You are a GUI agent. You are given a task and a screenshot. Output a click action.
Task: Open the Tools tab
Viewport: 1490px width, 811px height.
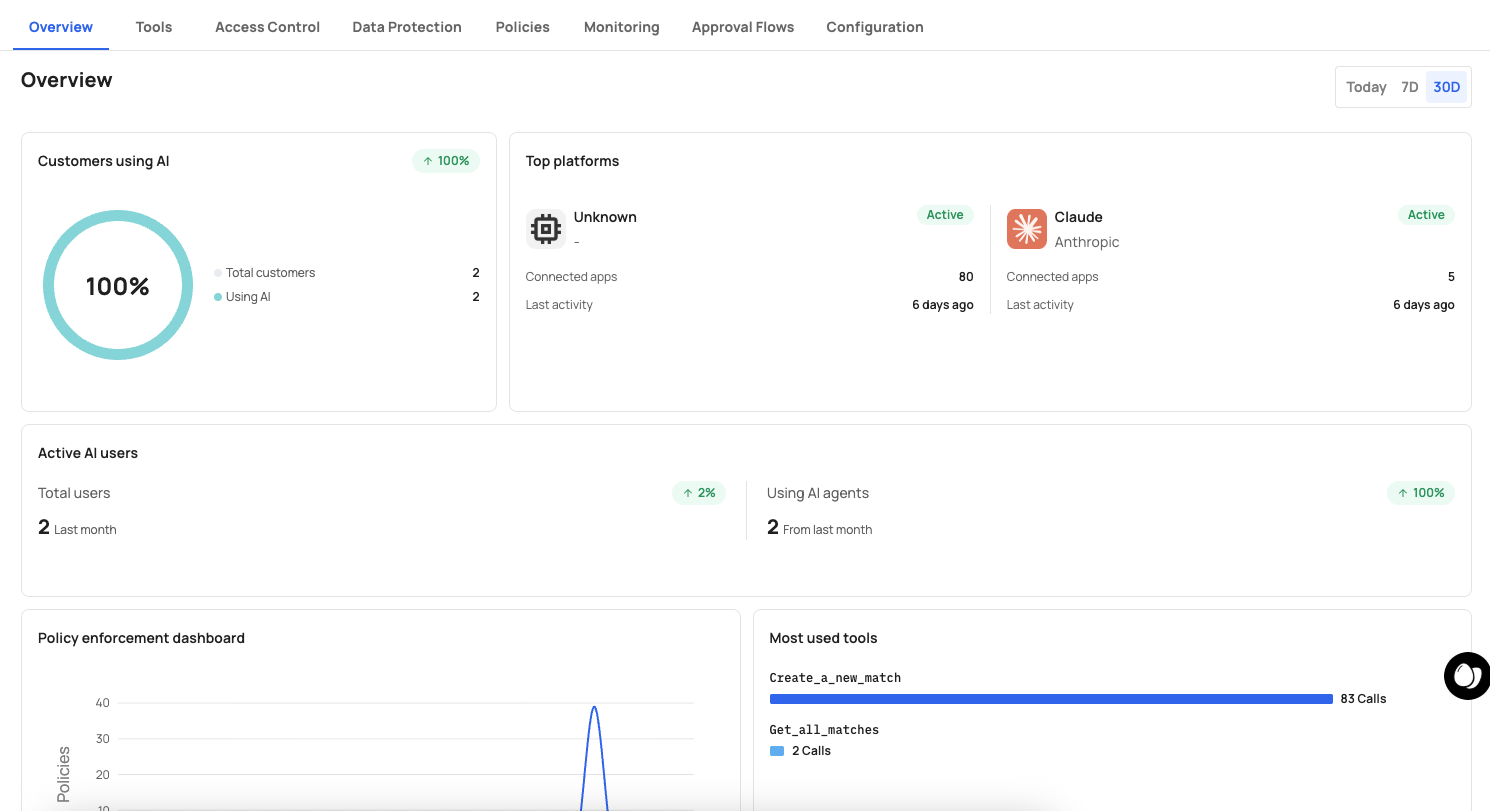tap(154, 27)
